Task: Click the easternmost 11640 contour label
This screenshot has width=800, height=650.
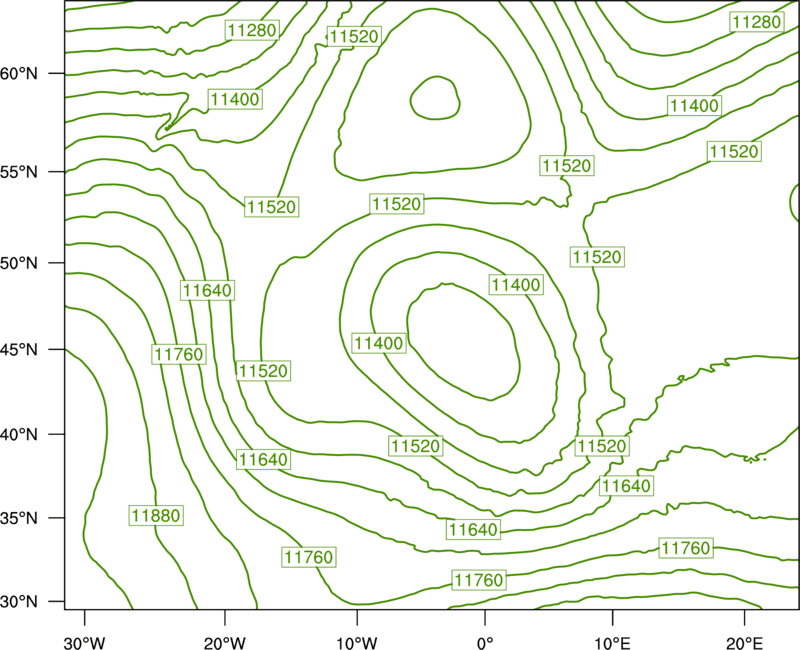Action: [626, 485]
